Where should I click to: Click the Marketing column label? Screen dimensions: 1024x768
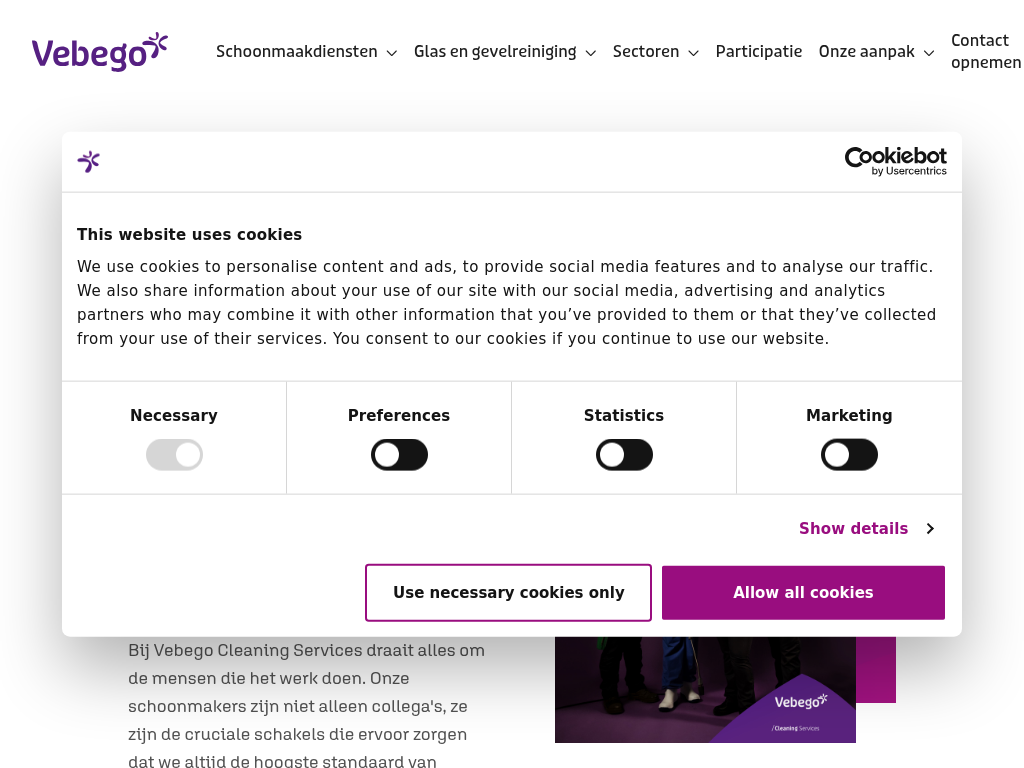point(849,416)
